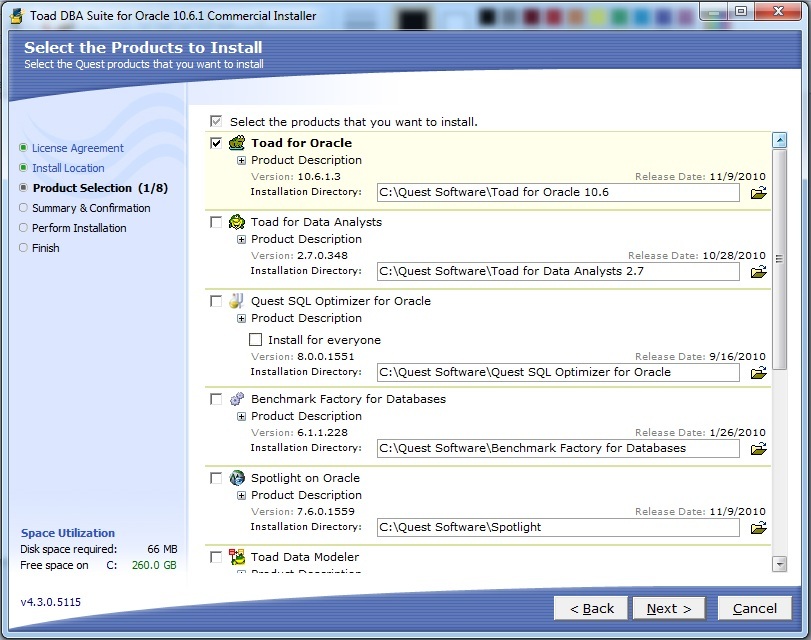The width and height of the screenshot is (811, 640).
Task: Click the Toad for Data Analysts frog icon
Action: tap(237, 222)
